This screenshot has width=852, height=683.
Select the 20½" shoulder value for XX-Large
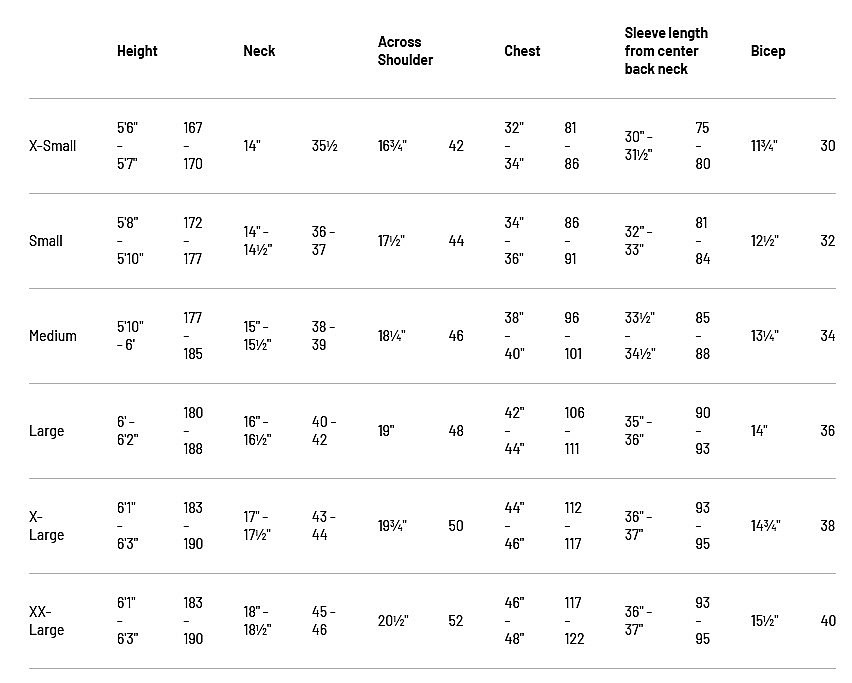tap(393, 621)
